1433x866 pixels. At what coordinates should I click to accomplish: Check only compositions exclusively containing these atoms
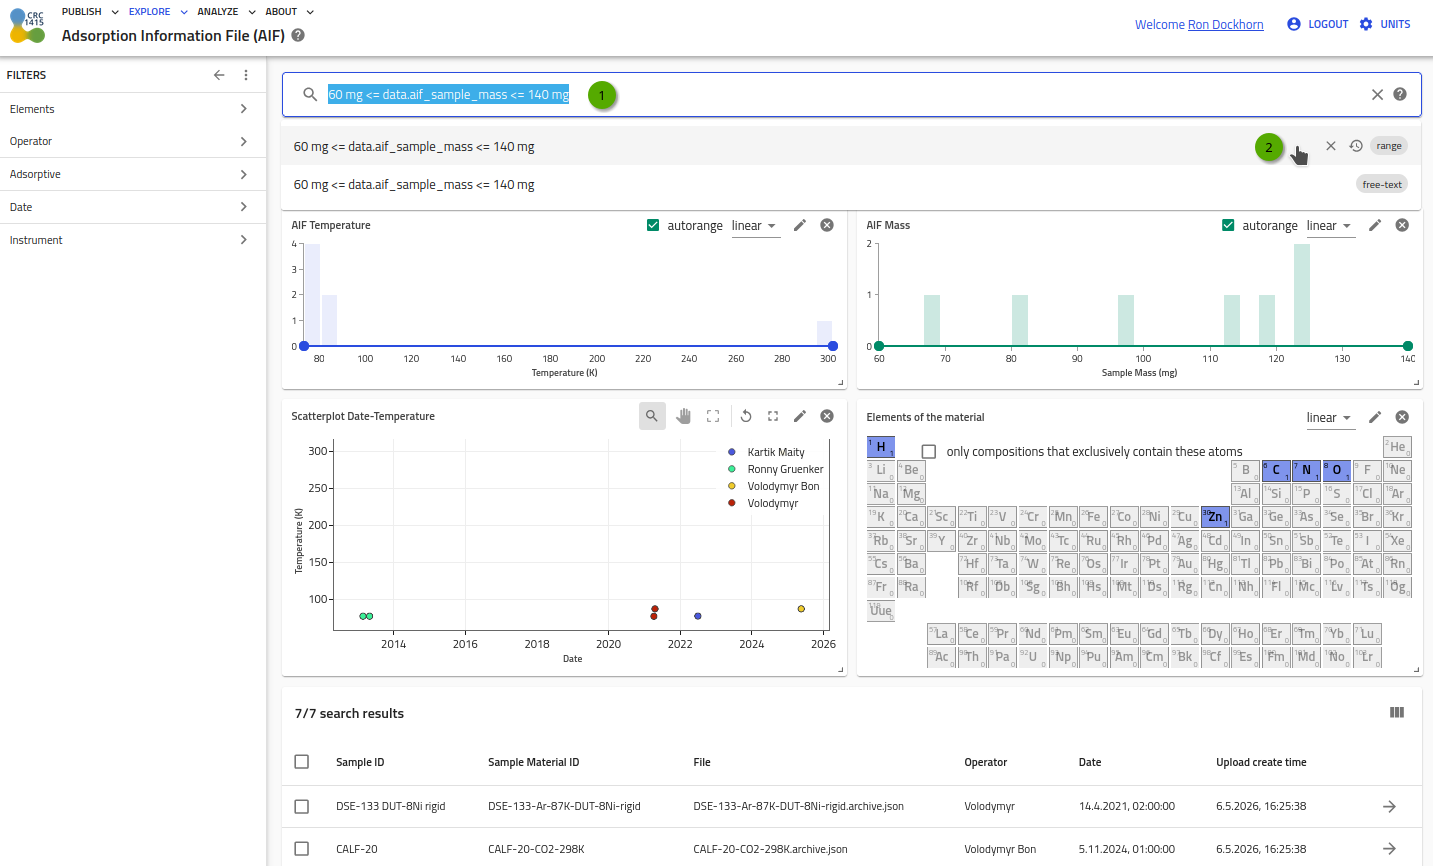(929, 452)
